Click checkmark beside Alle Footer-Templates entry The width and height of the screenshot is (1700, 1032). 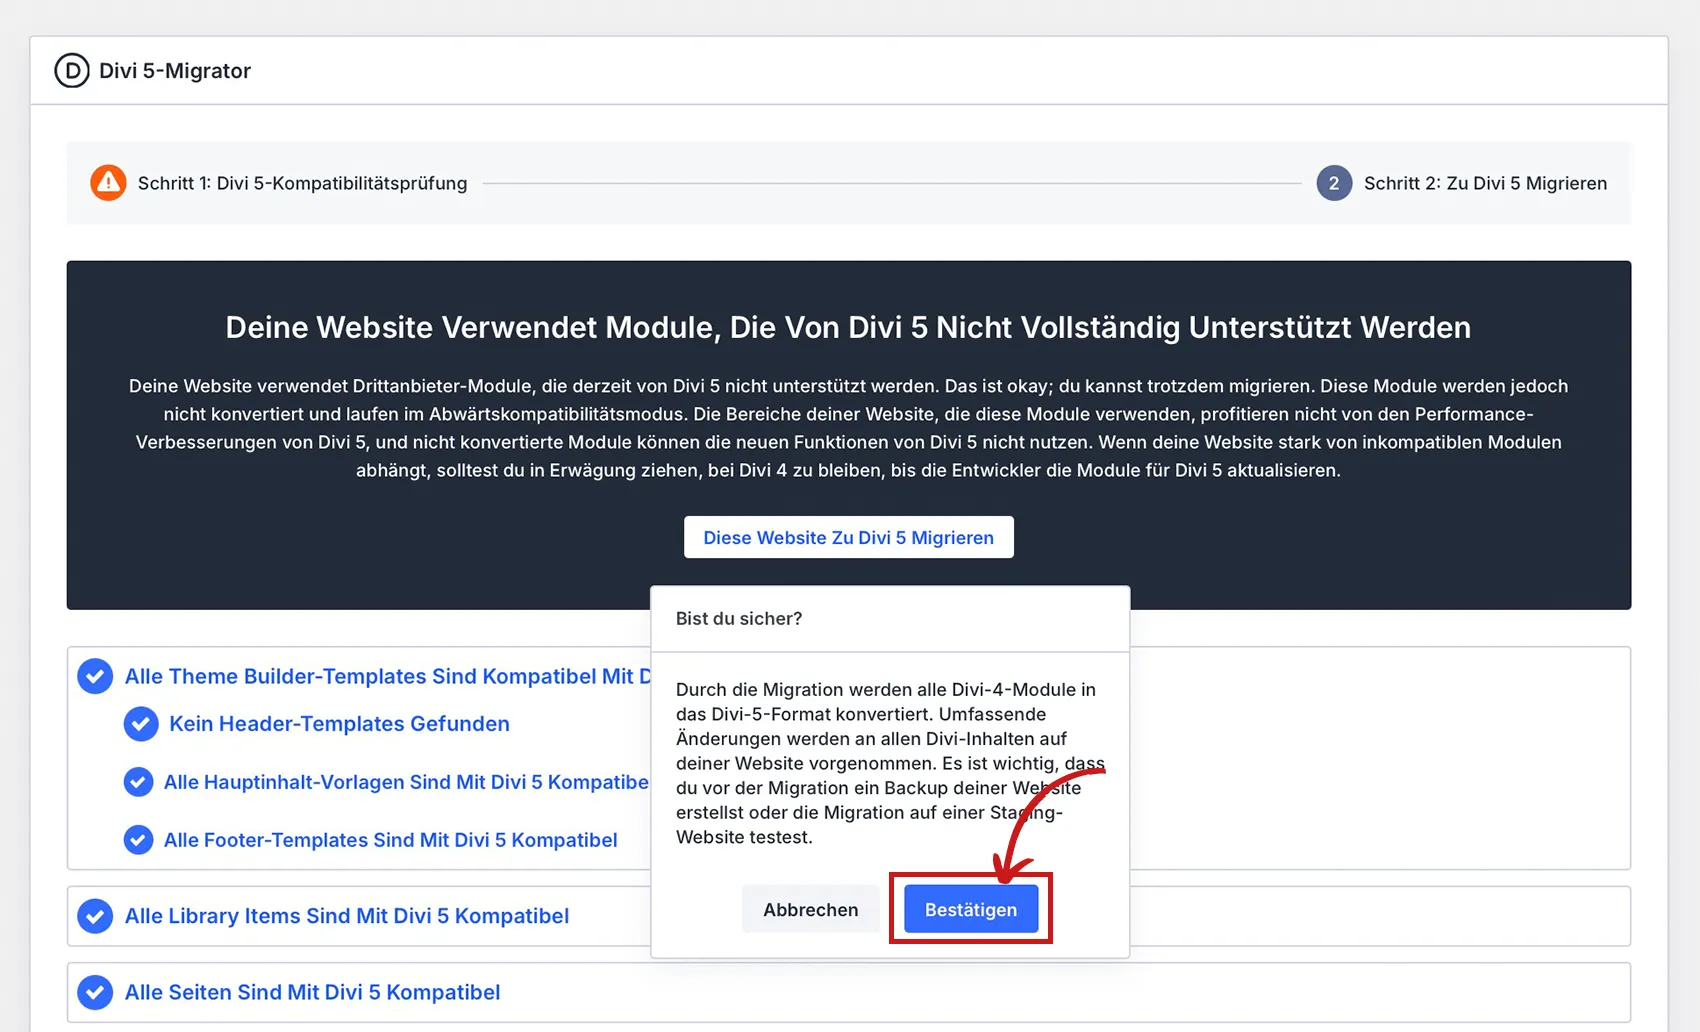[138, 840]
